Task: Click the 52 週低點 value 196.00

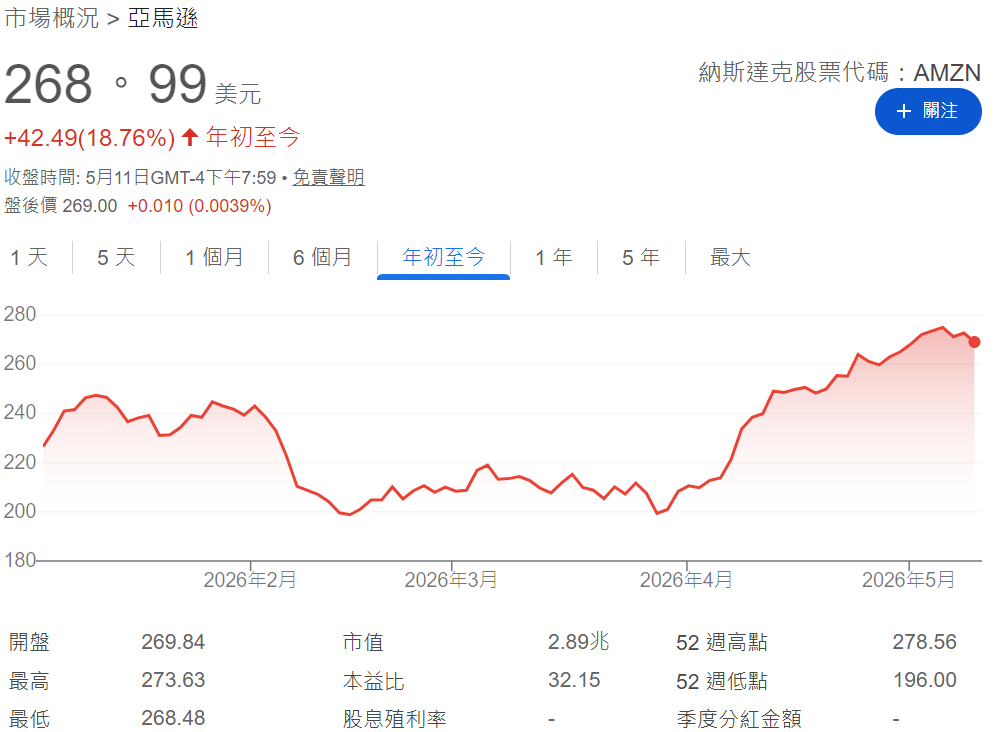Action: click(x=925, y=680)
